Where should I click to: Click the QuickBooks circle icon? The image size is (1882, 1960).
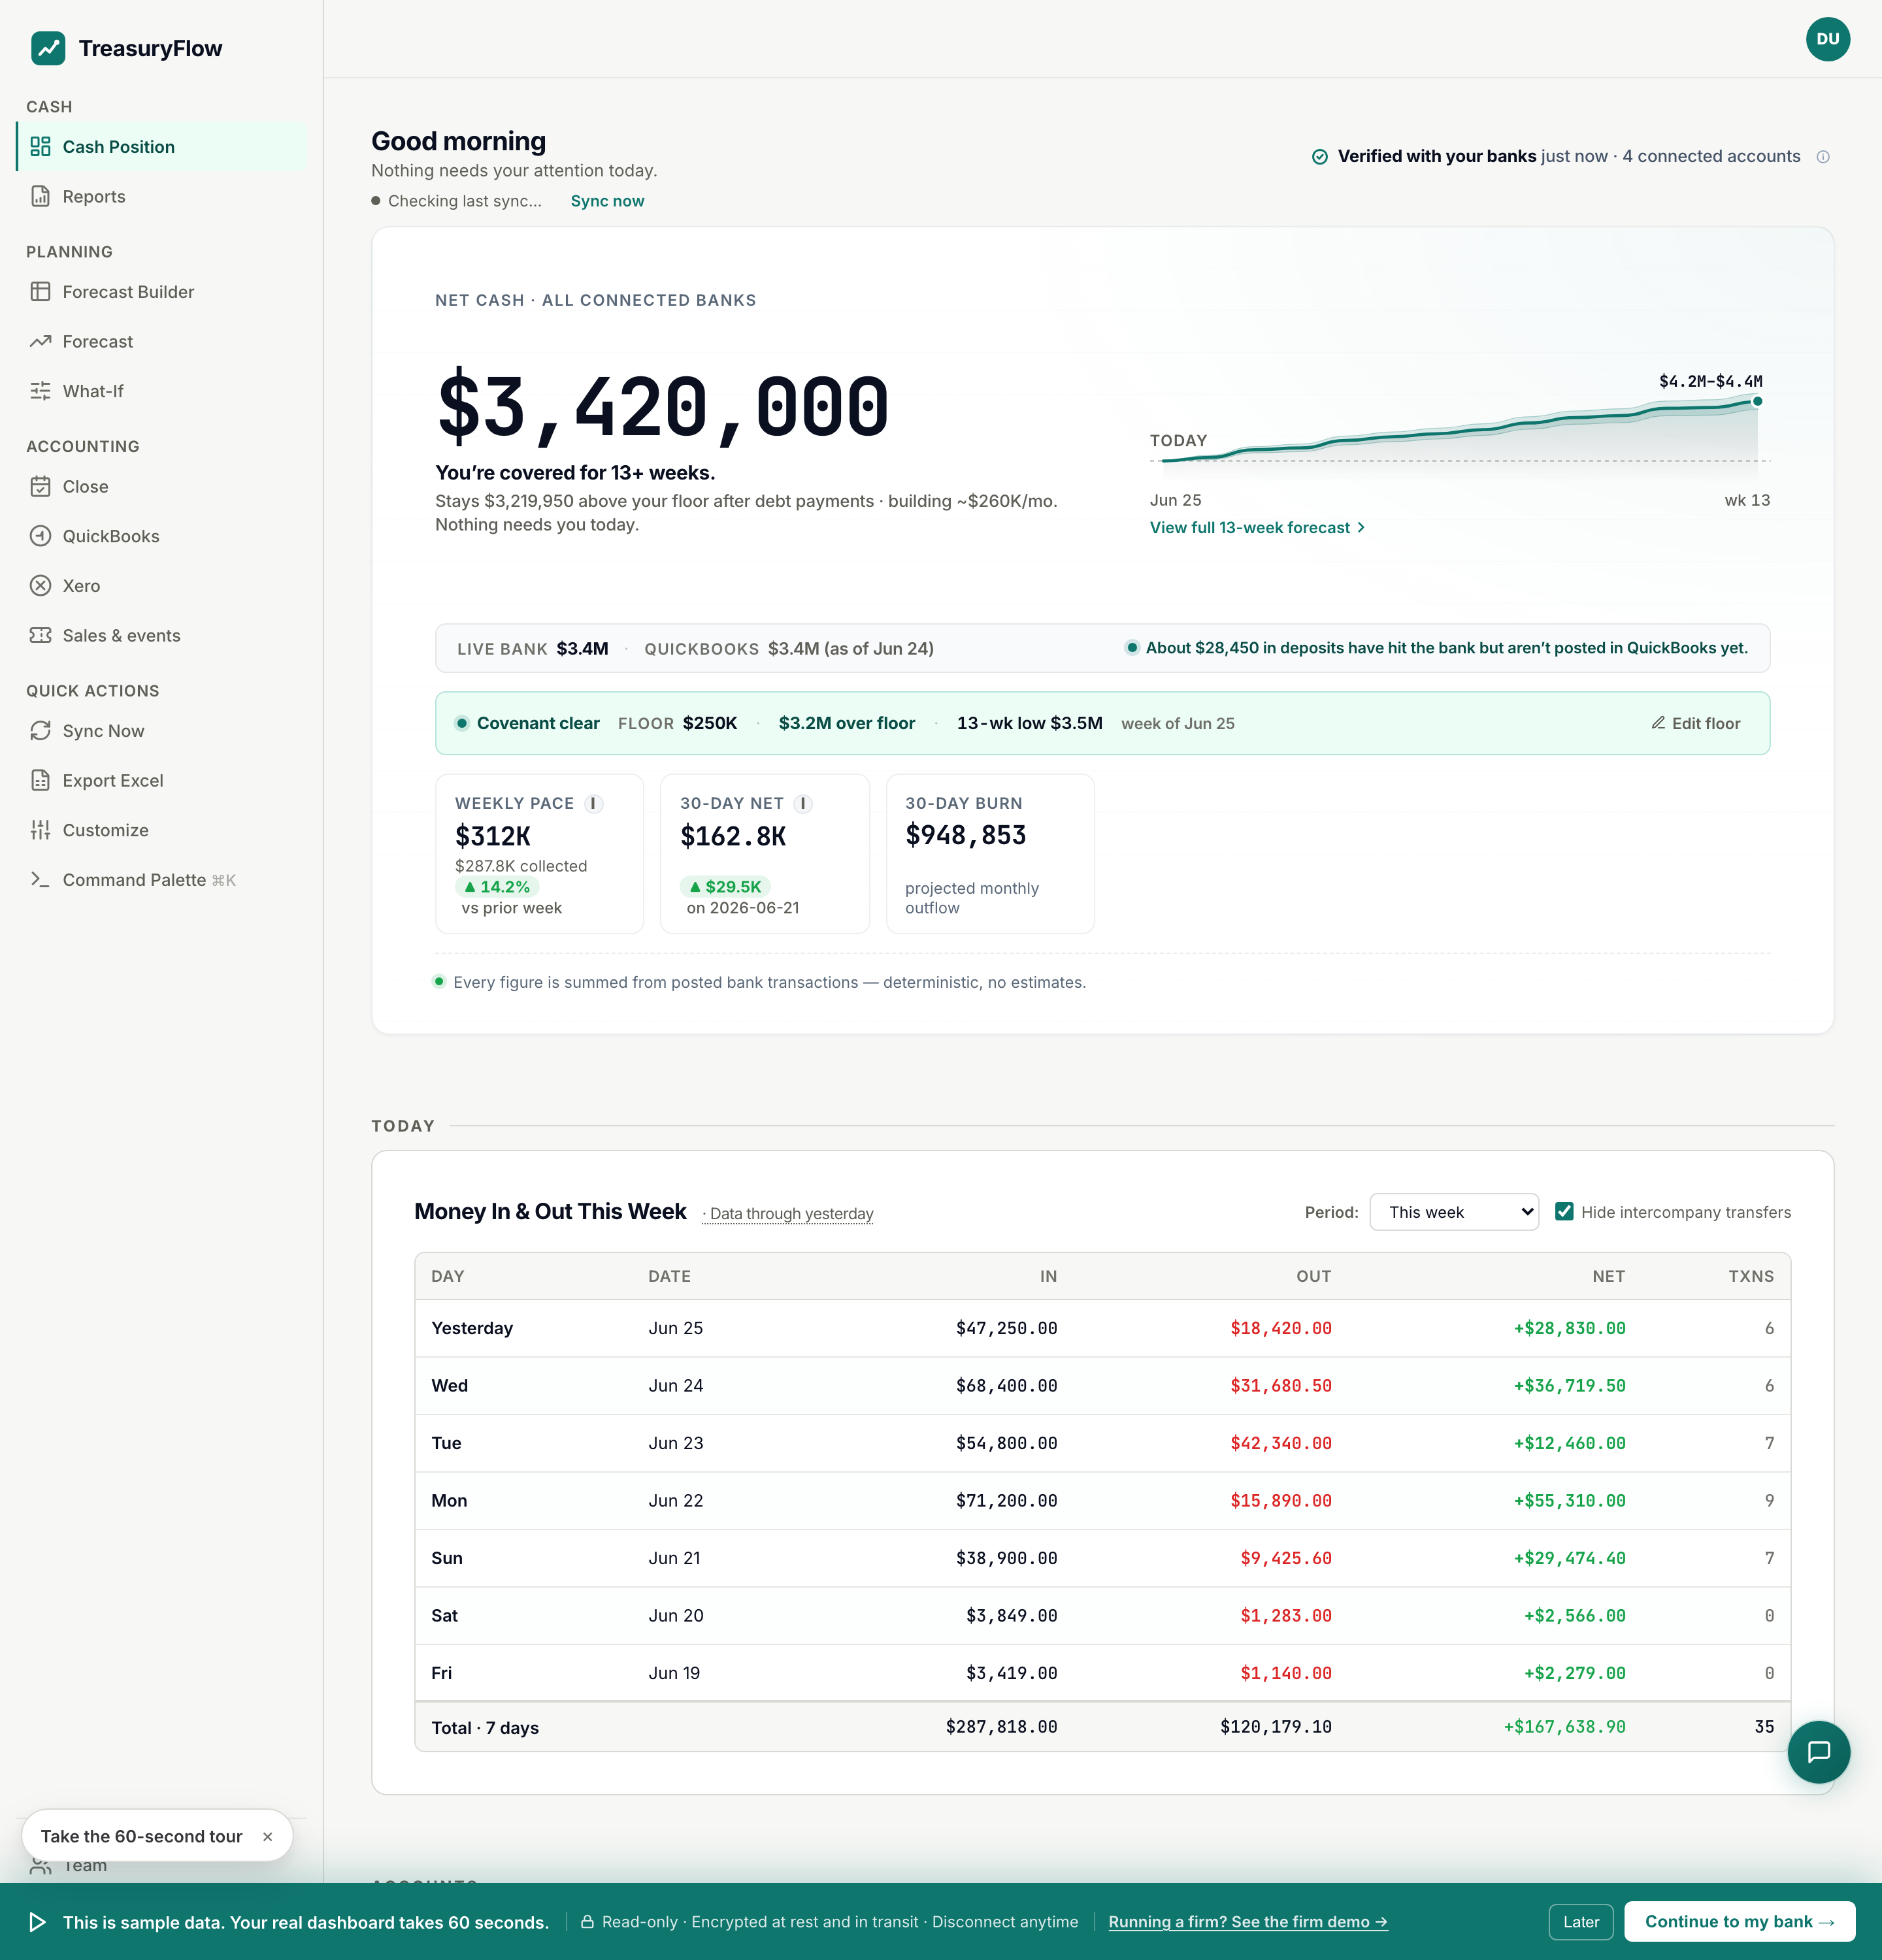[x=40, y=536]
